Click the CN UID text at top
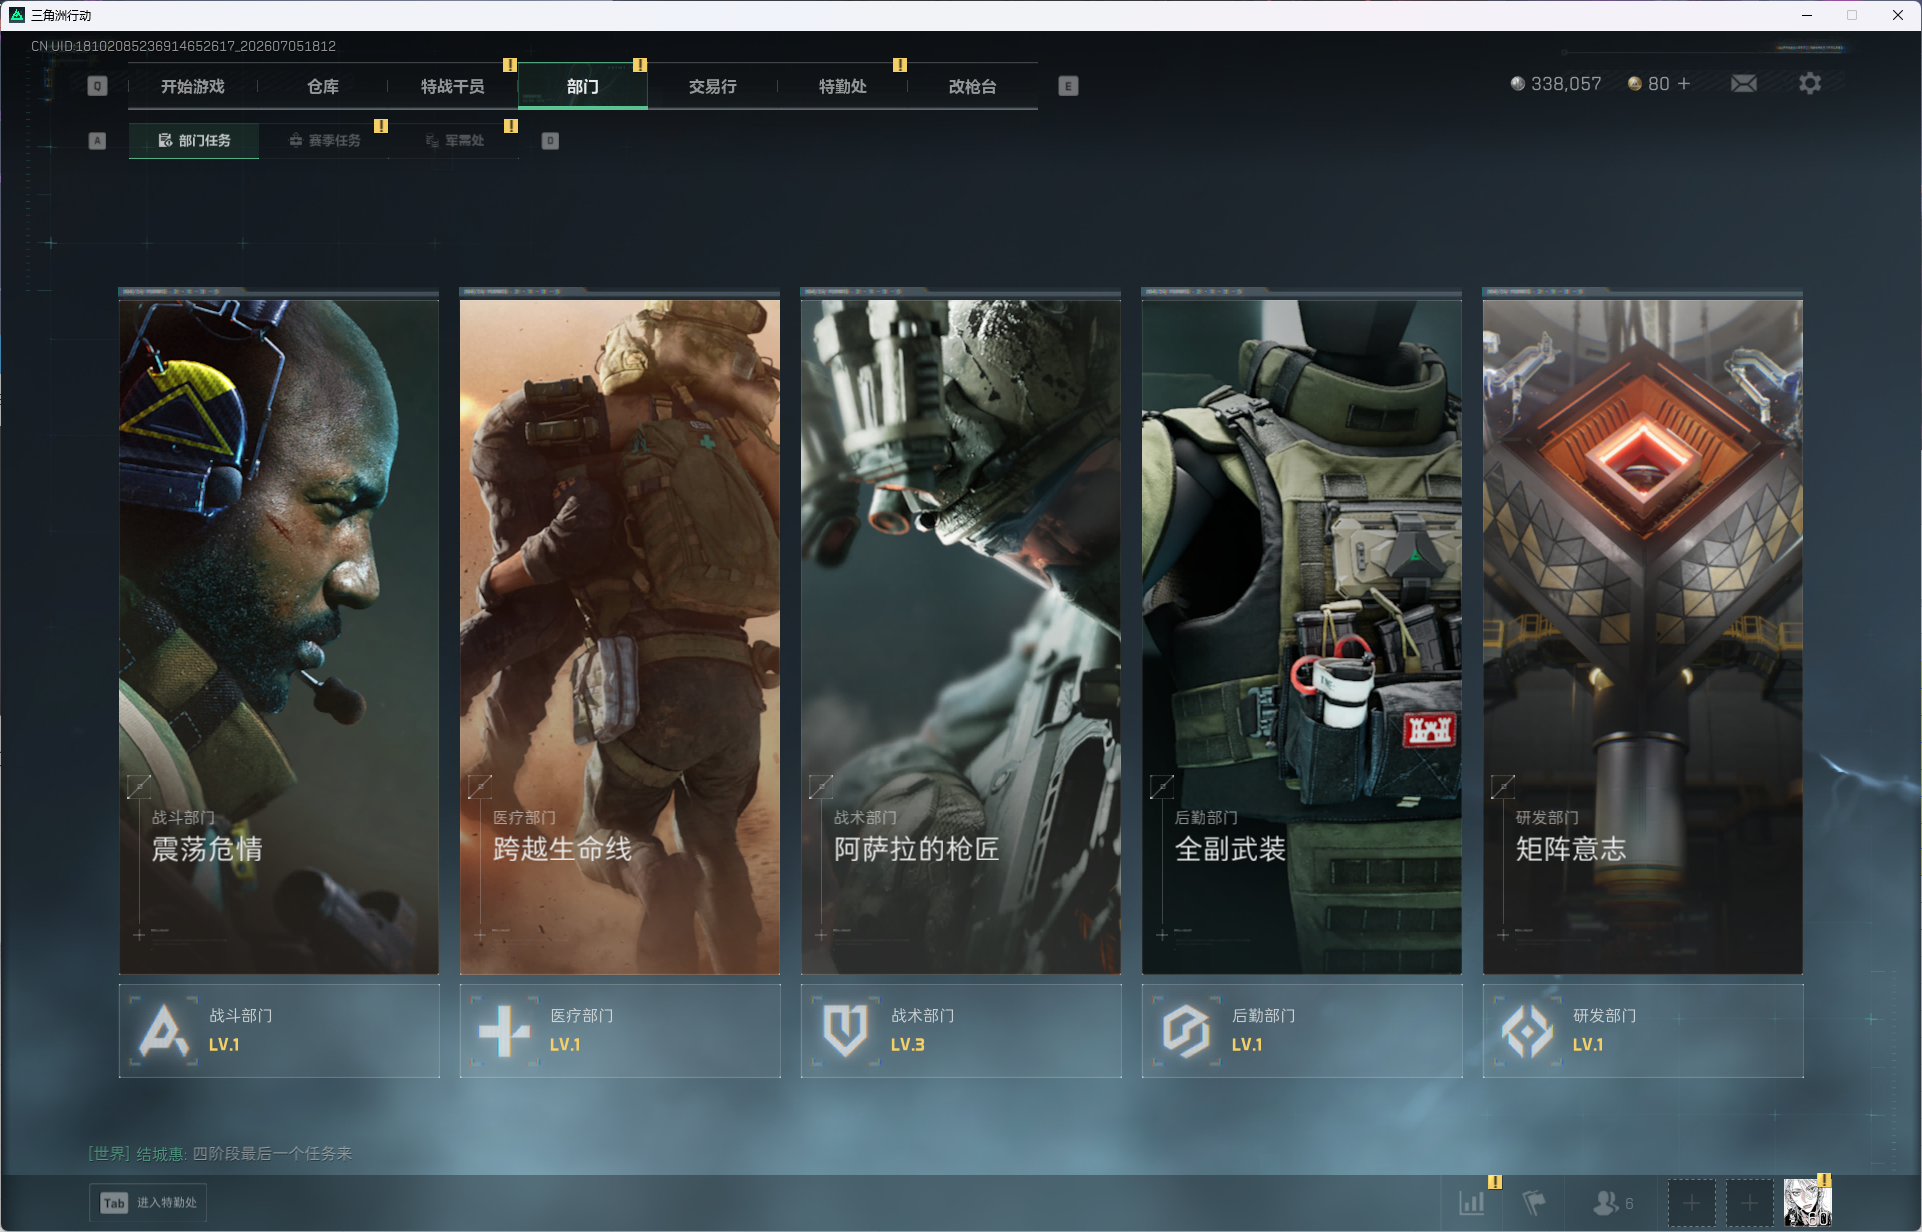The image size is (1922, 1232). (x=183, y=46)
